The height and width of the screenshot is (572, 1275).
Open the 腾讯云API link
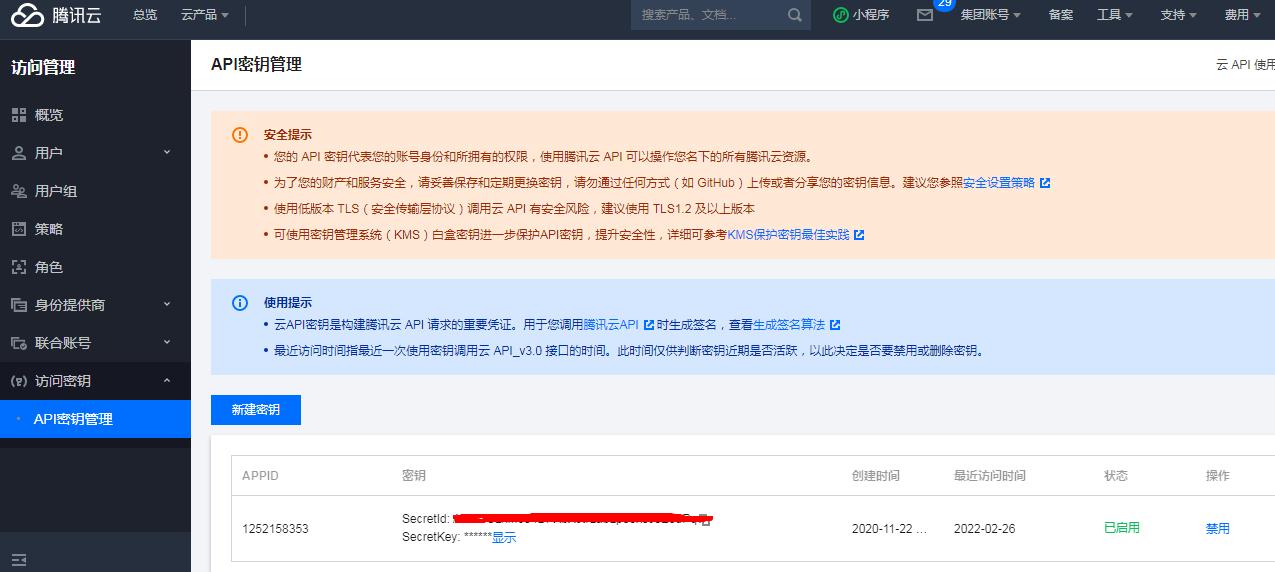(x=611, y=325)
